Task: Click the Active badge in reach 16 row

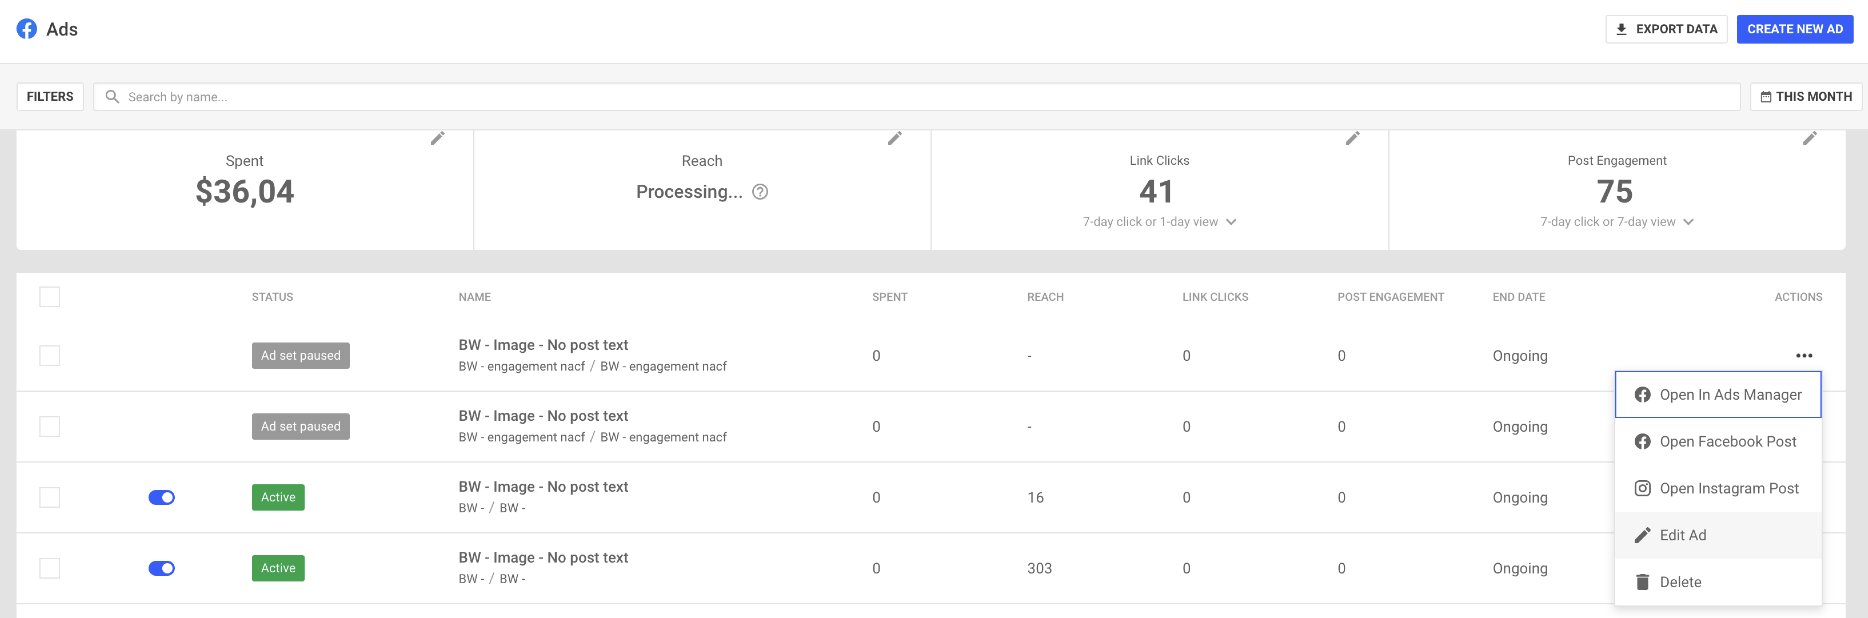Action: coord(278,498)
